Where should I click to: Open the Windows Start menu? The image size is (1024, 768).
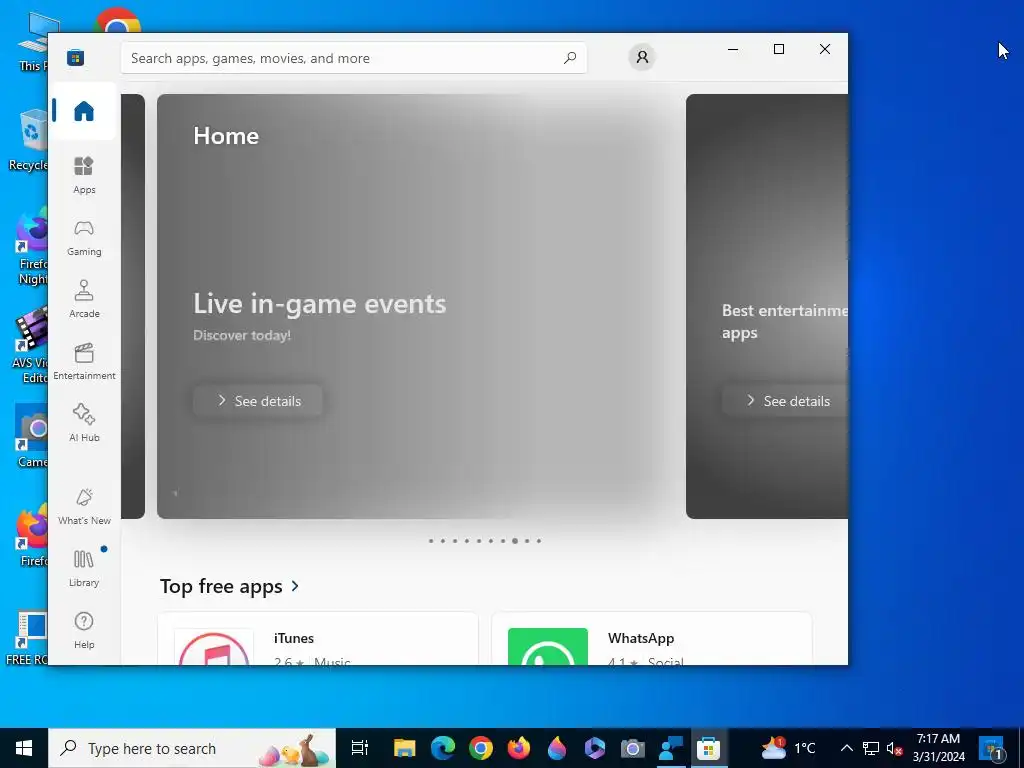(24, 748)
